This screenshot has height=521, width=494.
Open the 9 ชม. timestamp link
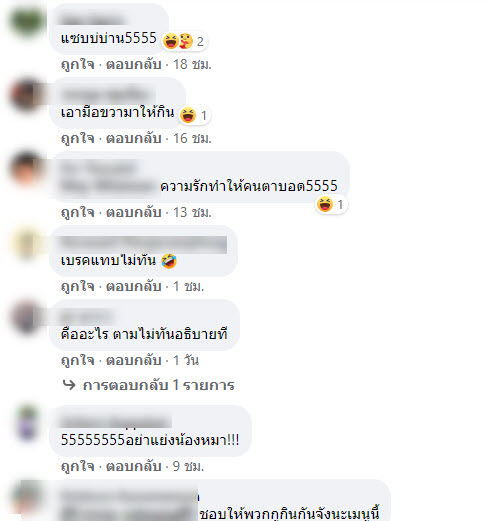(x=188, y=466)
